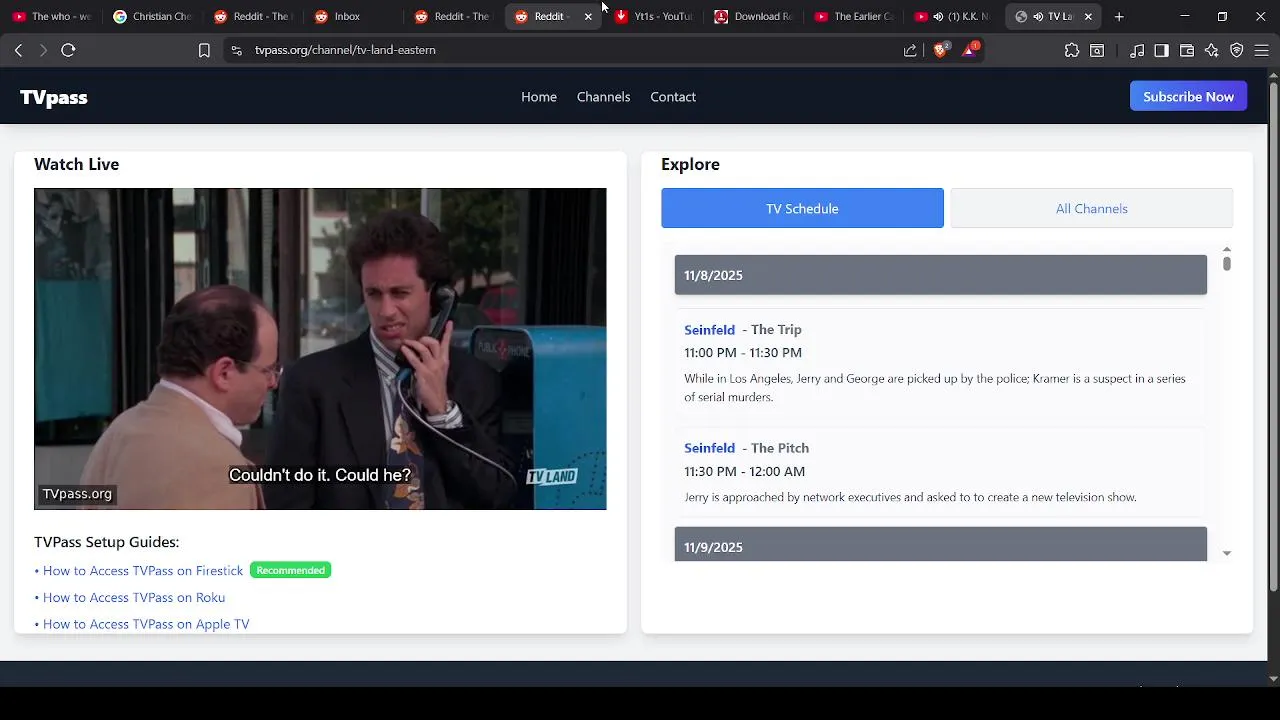This screenshot has height=720, width=1280.
Task: Switch to the Christian Google tab
Action: [152, 16]
